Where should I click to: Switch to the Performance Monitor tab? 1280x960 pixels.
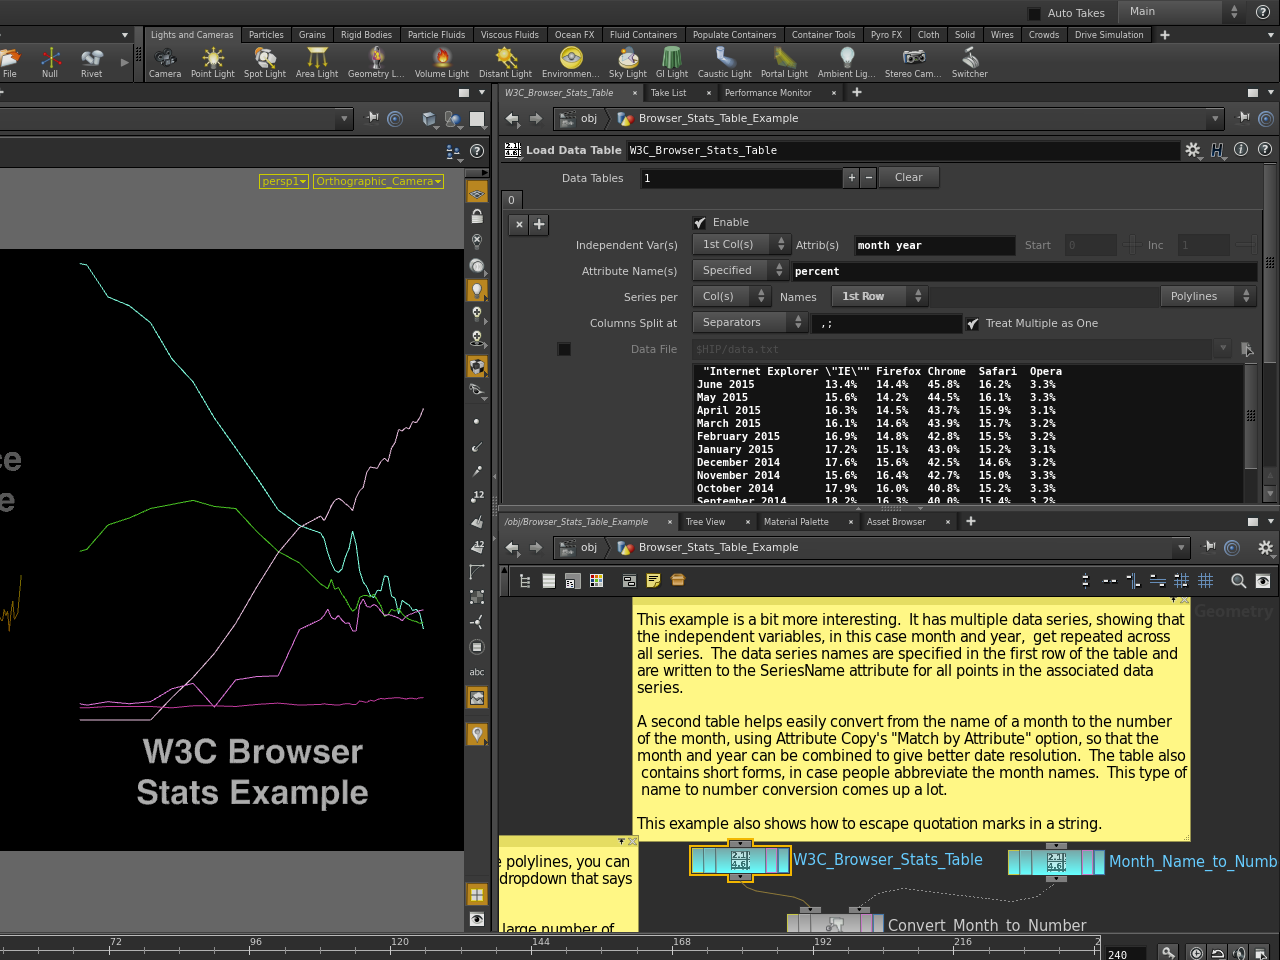[768, 93]
